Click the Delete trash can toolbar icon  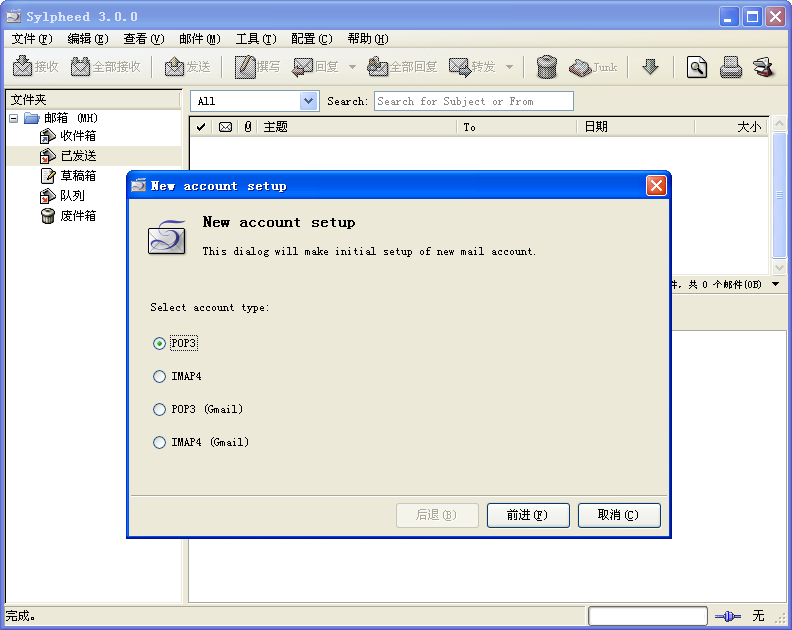[x=547, y=67]
